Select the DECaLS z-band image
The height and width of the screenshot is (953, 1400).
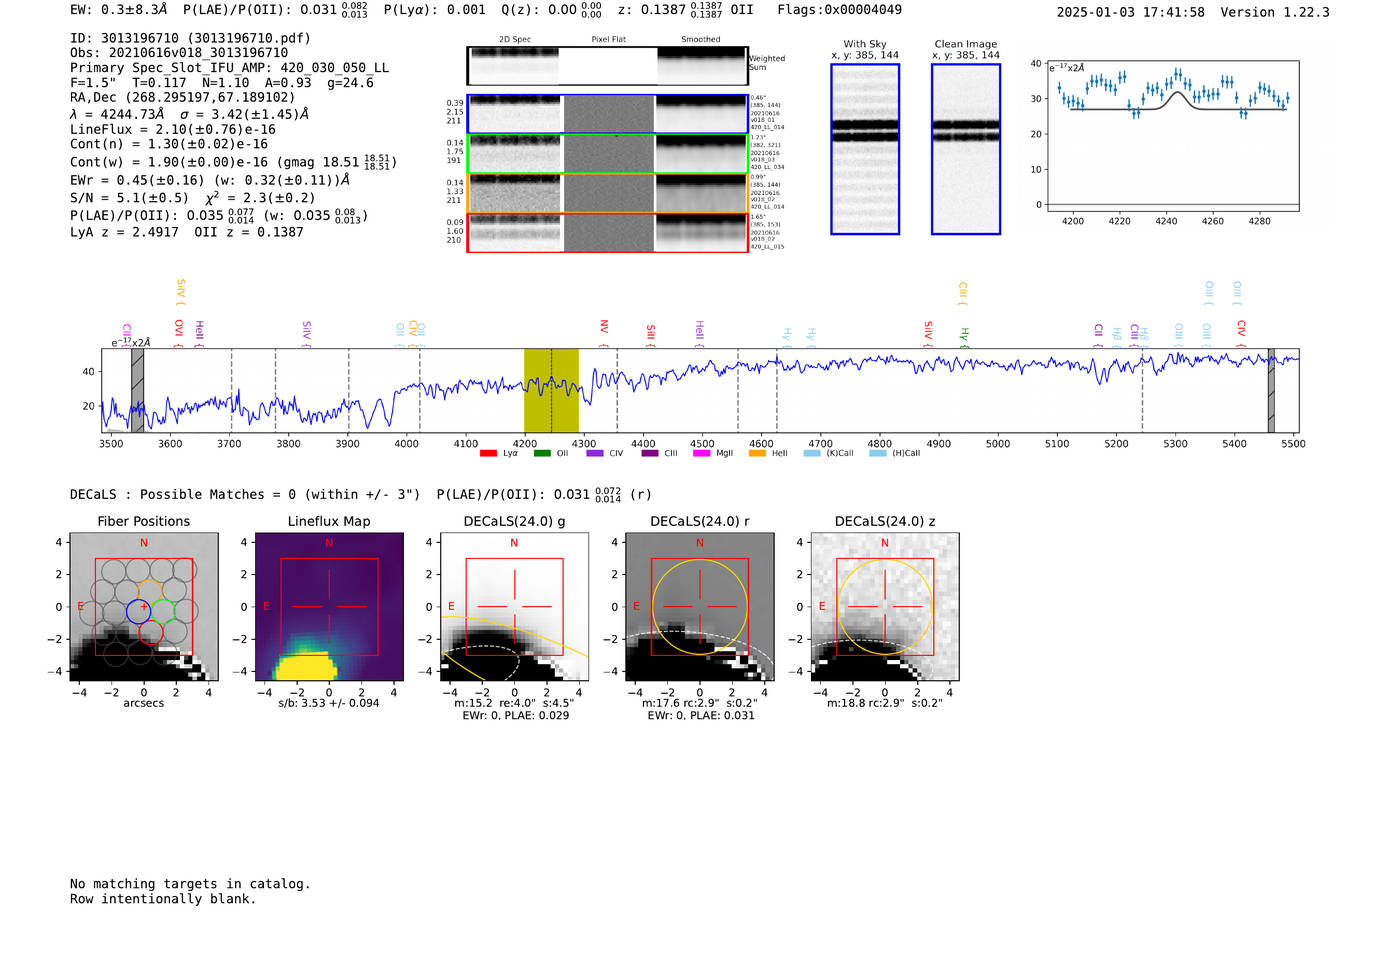click(884, 607)
